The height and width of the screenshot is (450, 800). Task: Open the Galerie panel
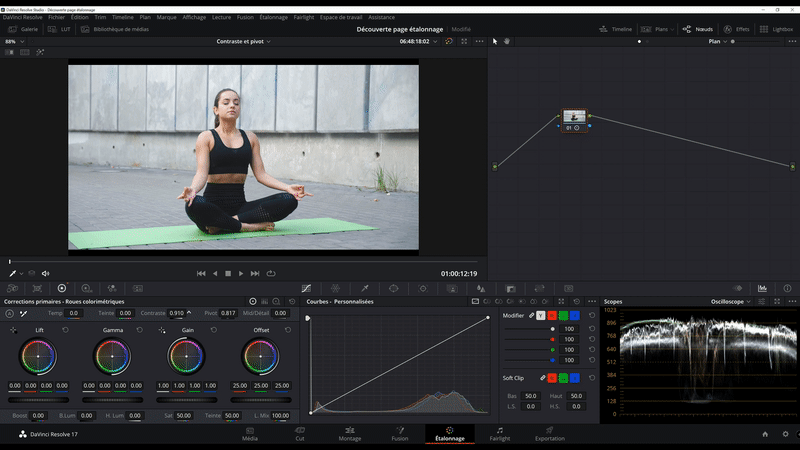point(24,29)
